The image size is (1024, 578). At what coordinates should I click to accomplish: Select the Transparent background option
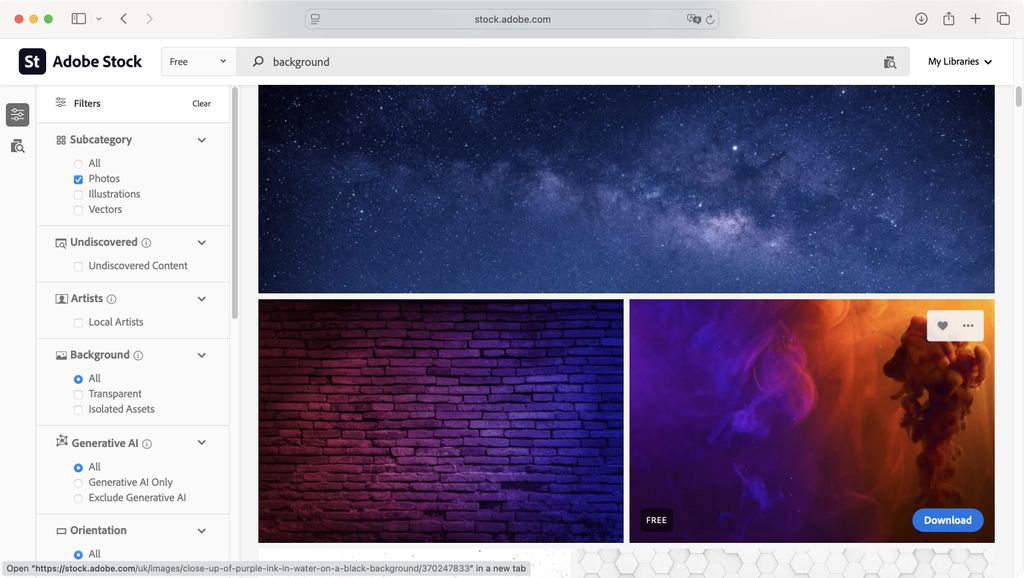click(x=78, y=393)
